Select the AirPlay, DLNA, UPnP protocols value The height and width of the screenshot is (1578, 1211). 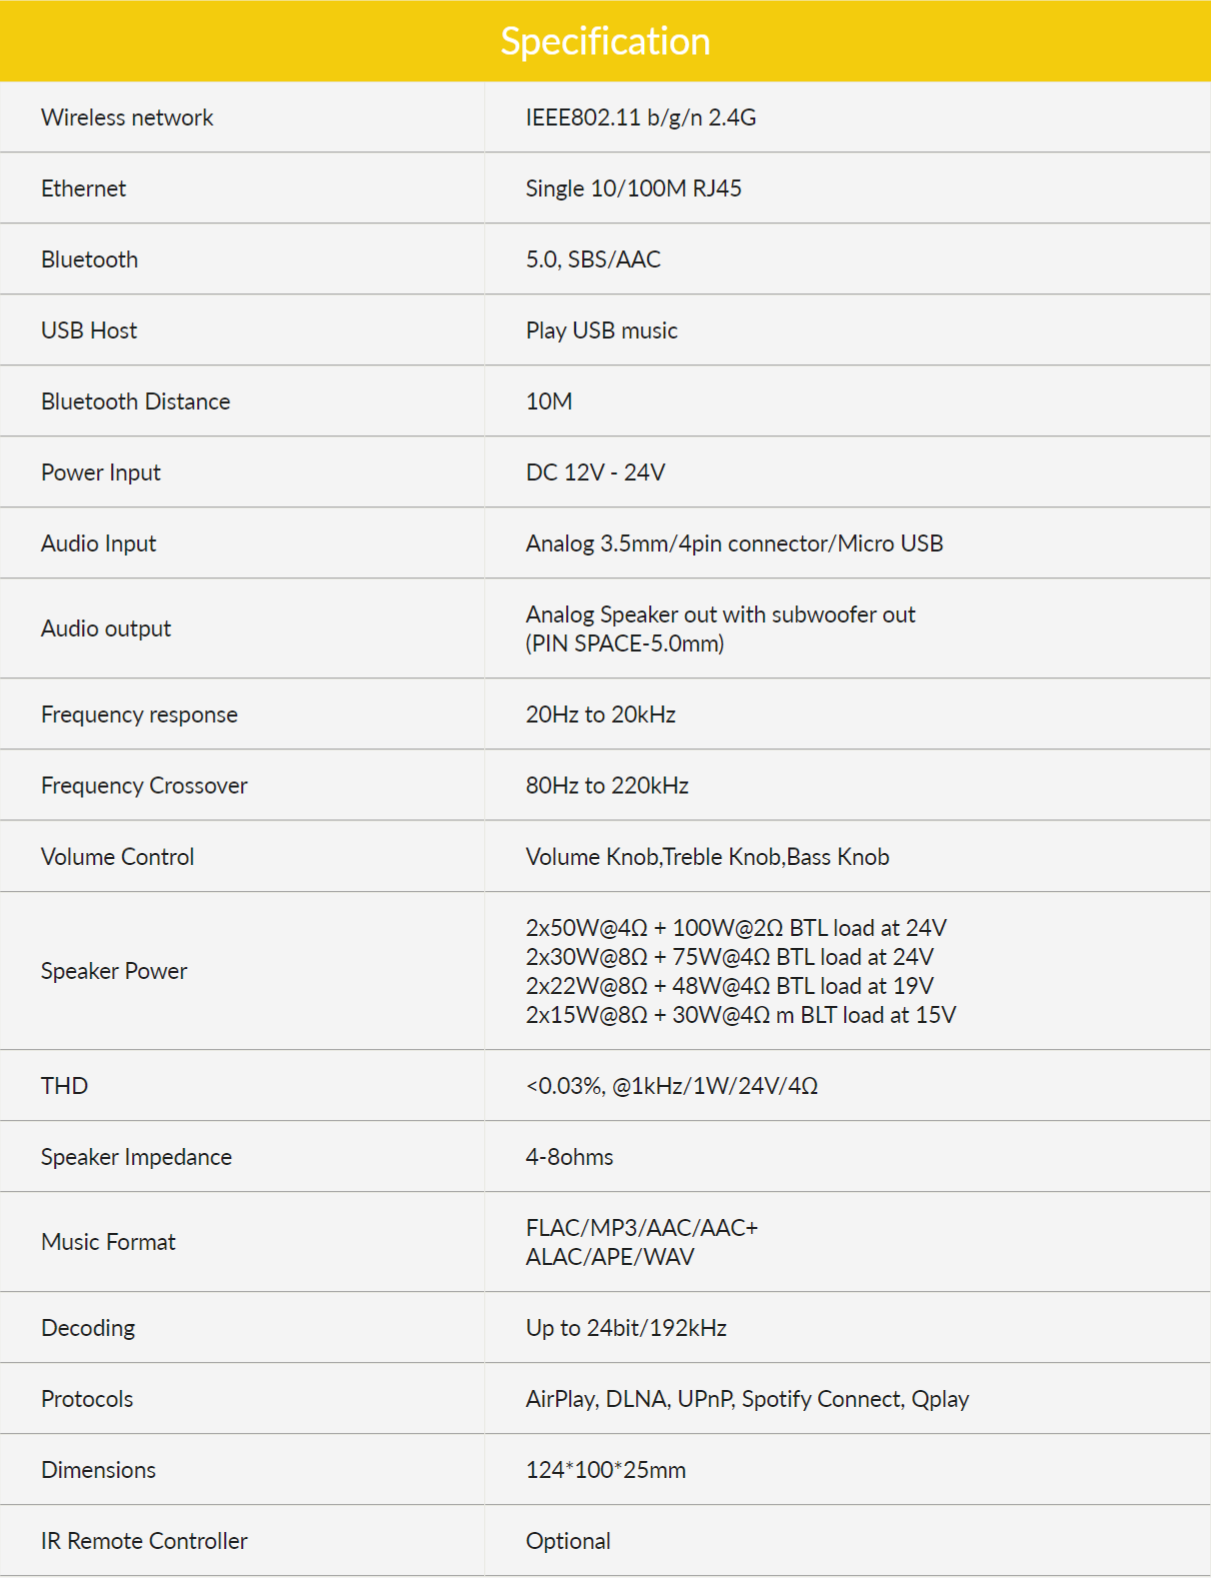[747, 1399]
